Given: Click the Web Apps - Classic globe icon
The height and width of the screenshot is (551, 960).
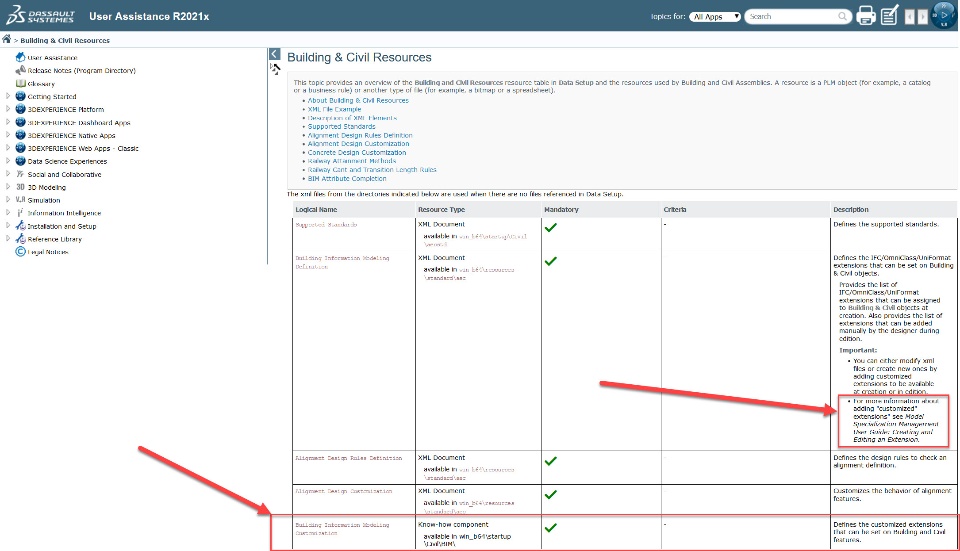Looking at the screenshot, I should (20, 148).
